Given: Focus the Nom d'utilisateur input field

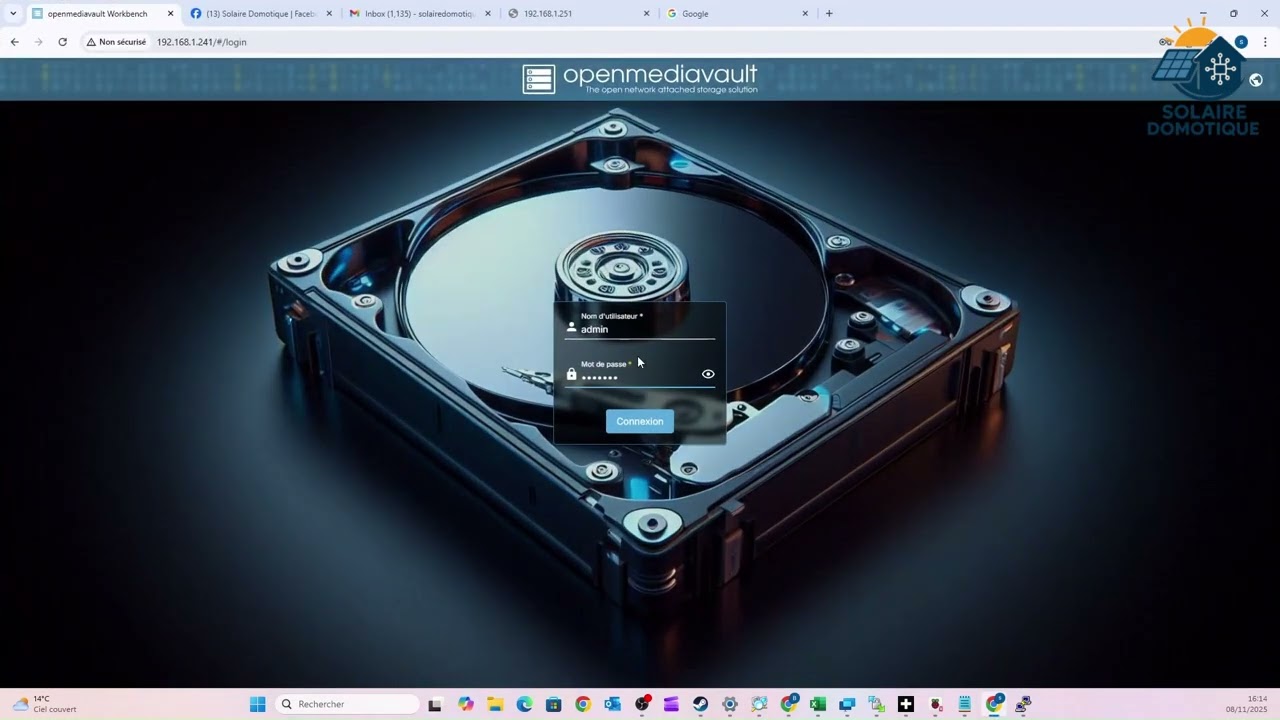Looking at the screenshot, I should (640, 324).
